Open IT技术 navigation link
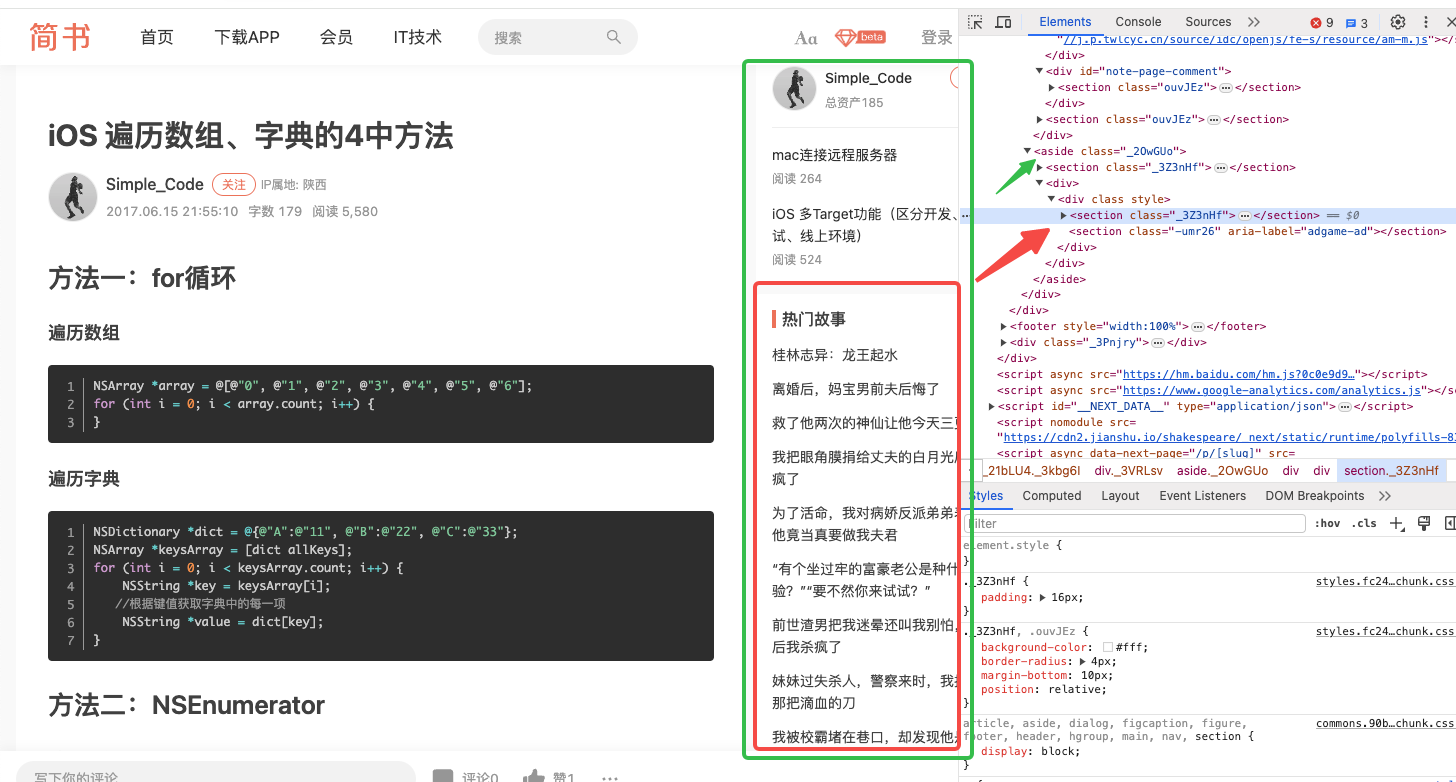 [418, 37]
